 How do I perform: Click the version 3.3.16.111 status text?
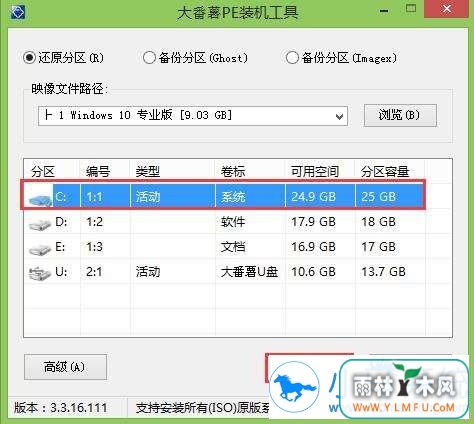coord(61,407)
